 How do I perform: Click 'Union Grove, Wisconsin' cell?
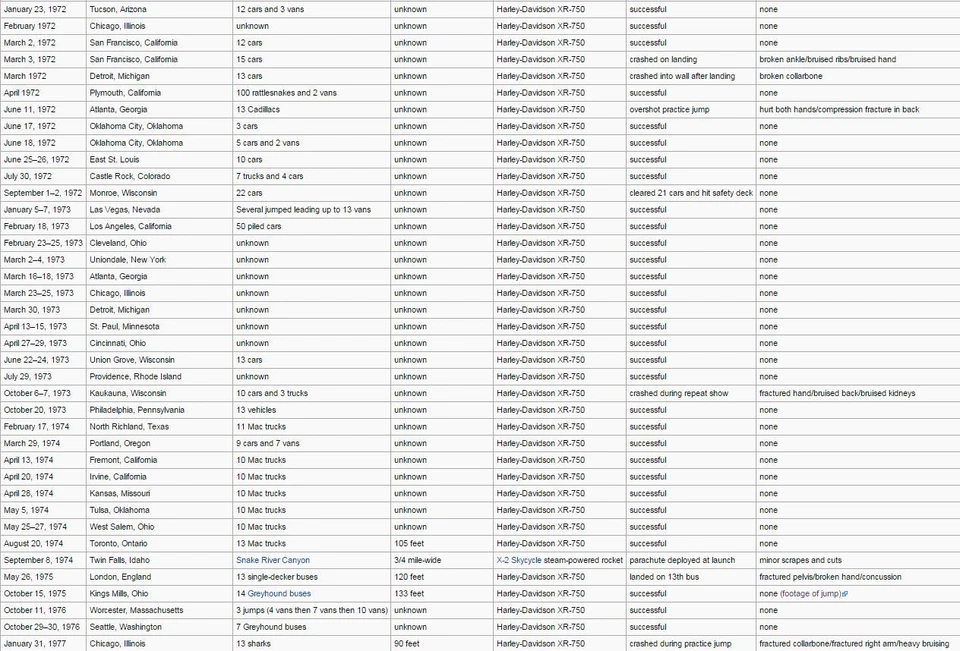click(x=159, y=360)
